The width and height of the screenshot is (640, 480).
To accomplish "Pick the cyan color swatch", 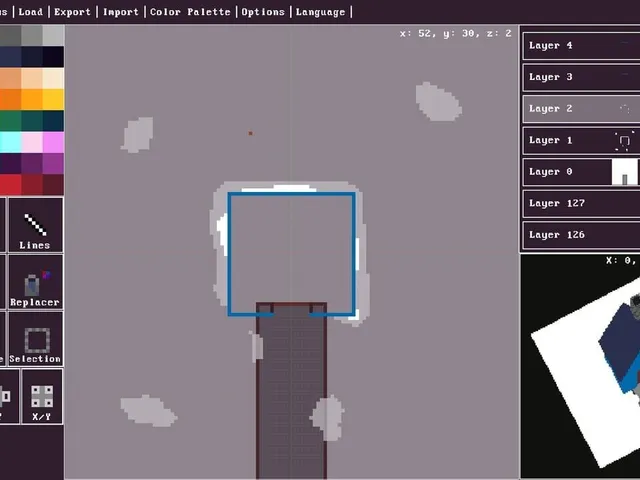I will [11, 142].
